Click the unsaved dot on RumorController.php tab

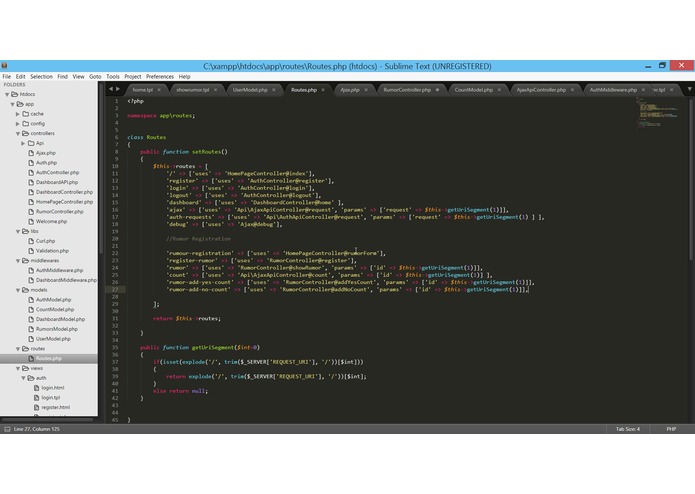(x=437, y=90)
